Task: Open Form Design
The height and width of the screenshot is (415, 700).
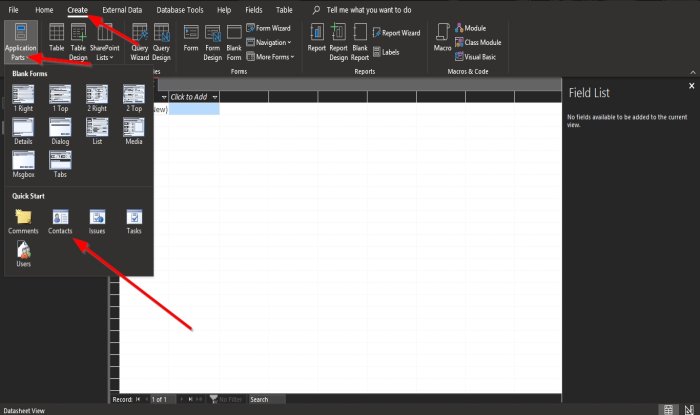Action: click(212, 42)
